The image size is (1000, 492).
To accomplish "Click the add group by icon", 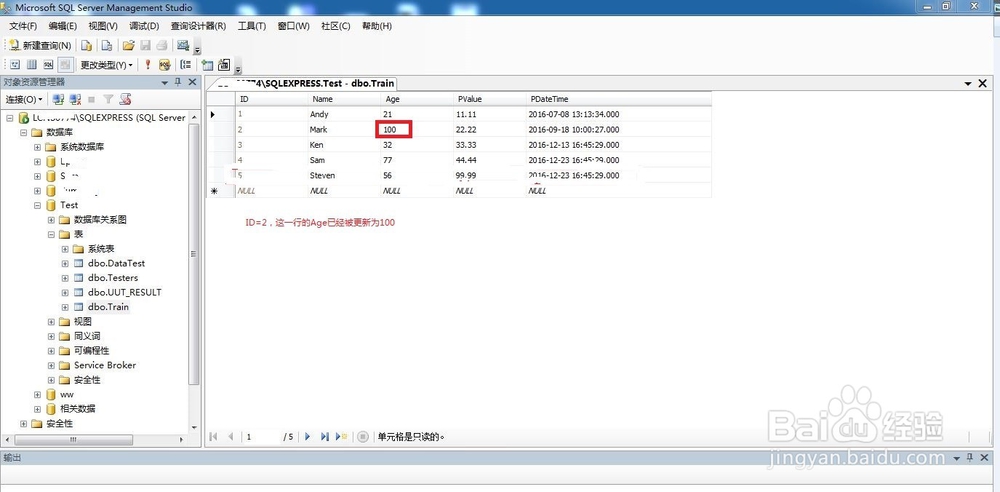I will tap(186, 64).
